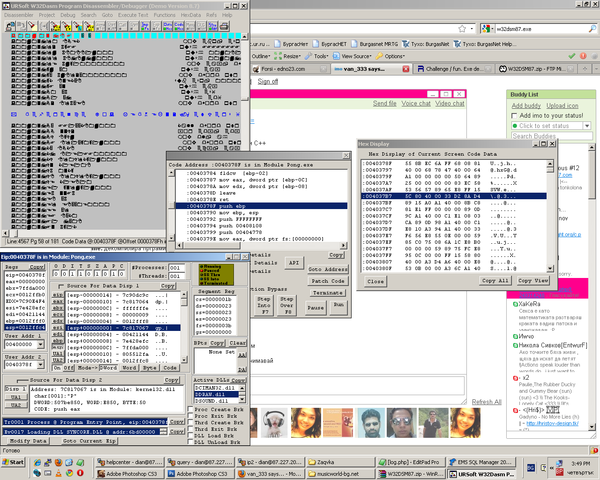600x480 pixels.
Task: Click Copy All in Hex Display window
Action: point(495,281)
